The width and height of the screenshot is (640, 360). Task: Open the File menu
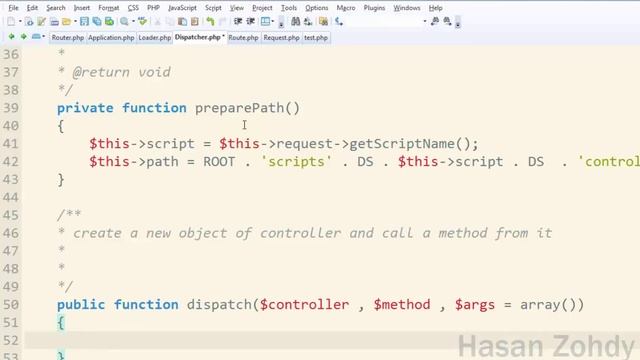coord(13,8)
